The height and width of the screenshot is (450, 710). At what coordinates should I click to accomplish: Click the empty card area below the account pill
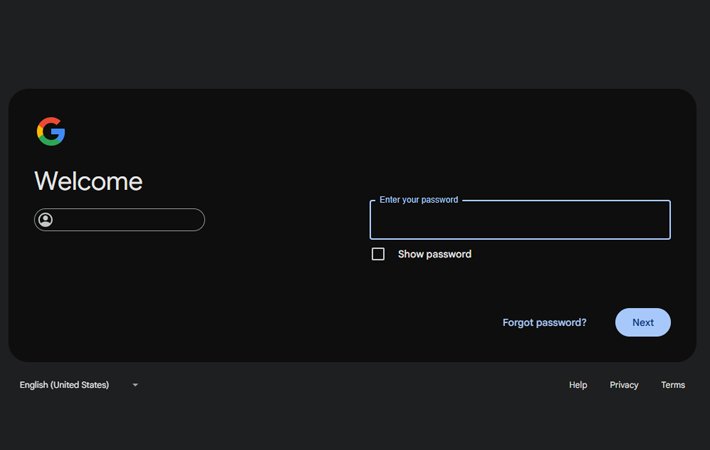click(x=150, y=300)
